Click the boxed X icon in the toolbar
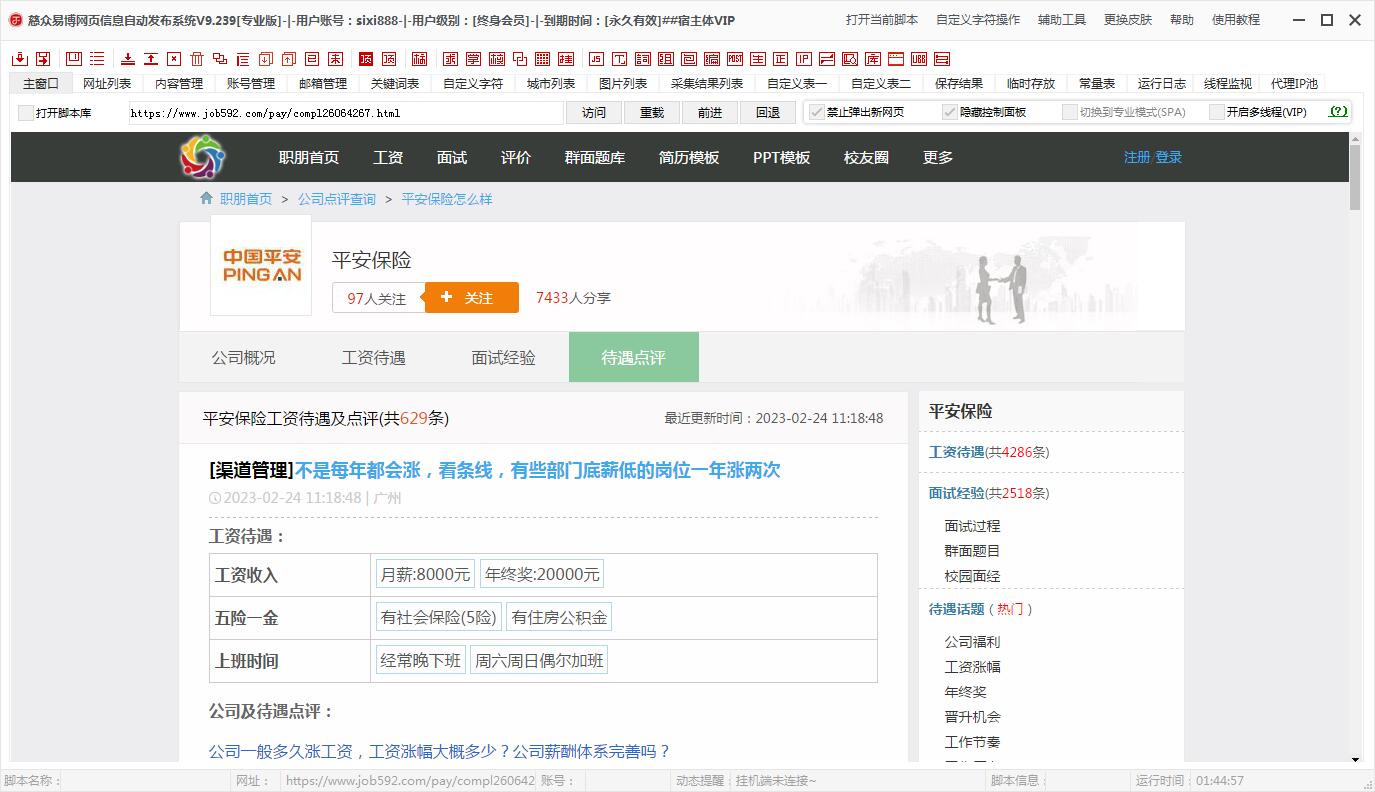The height and width of the screenshot is (792, 1375). [x=174, y=58]
